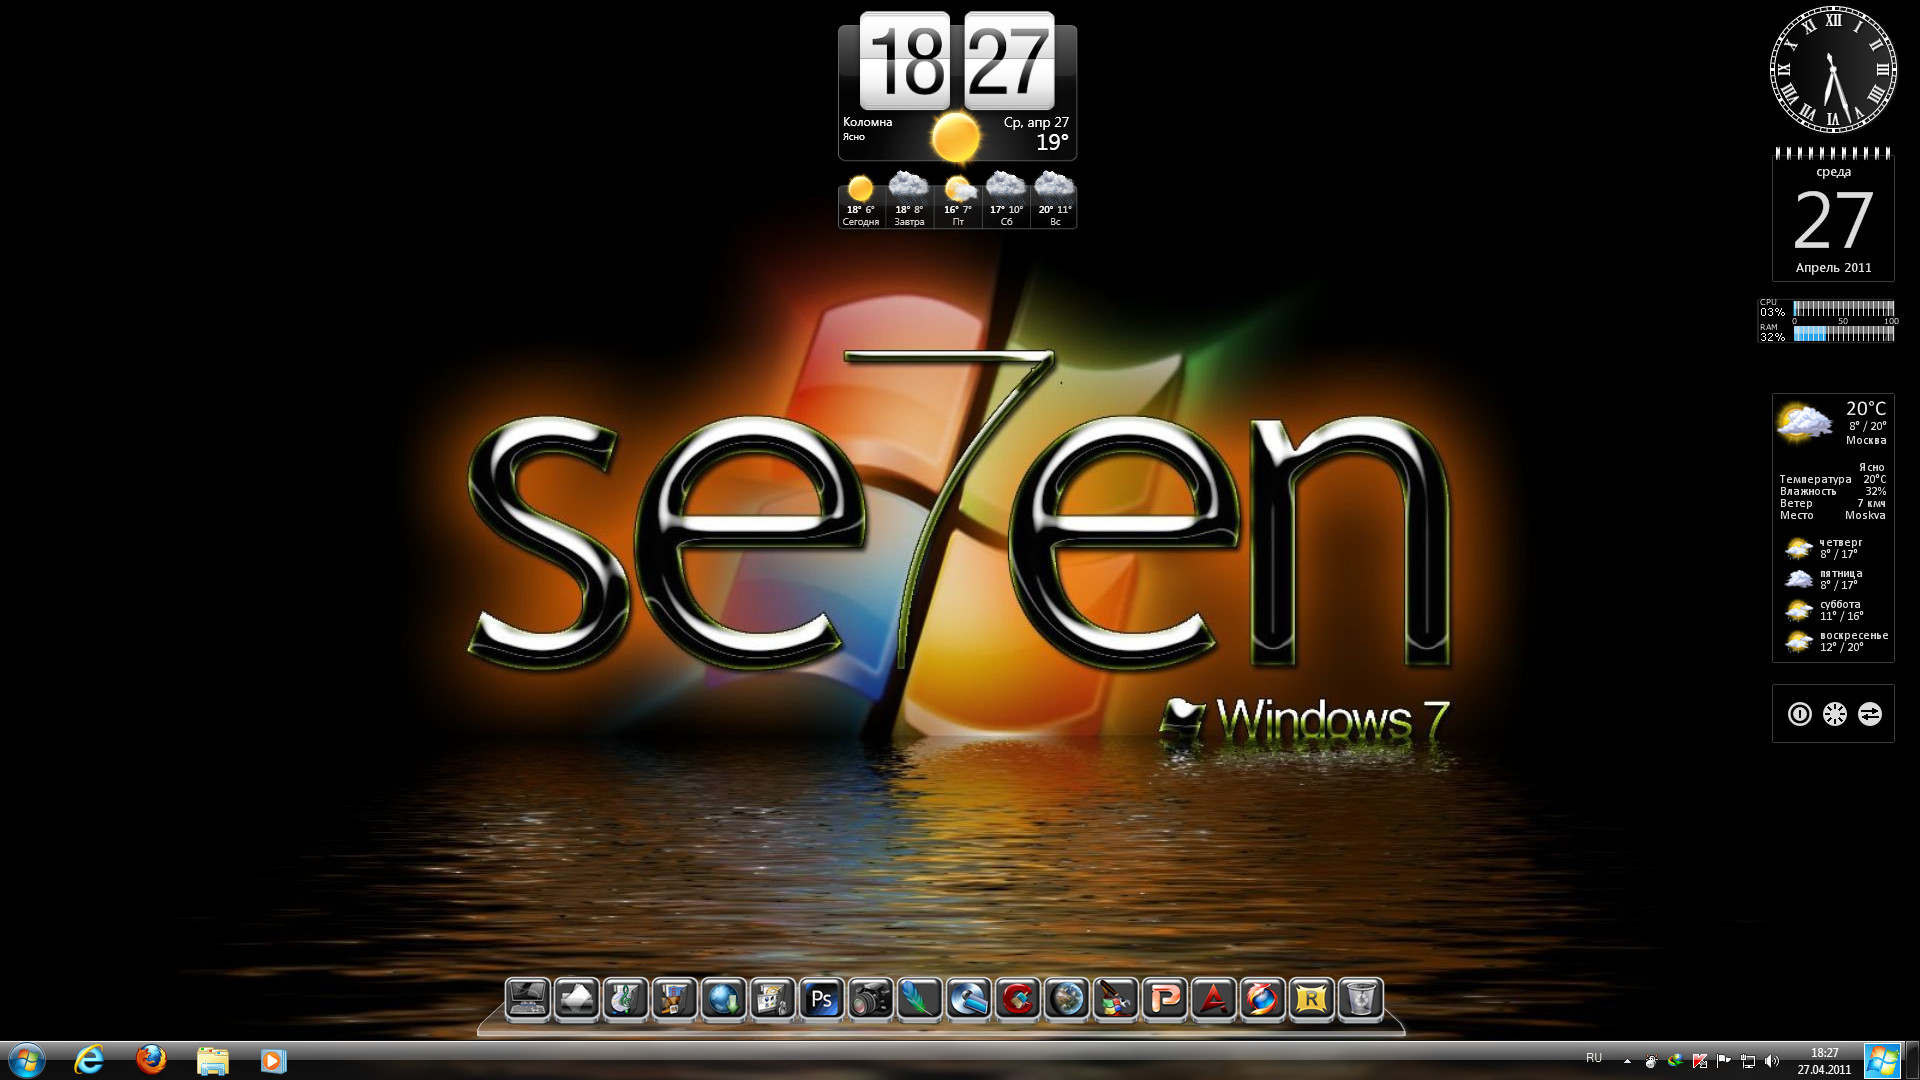Click the Влажность 32% line

tap(1833, 491)
